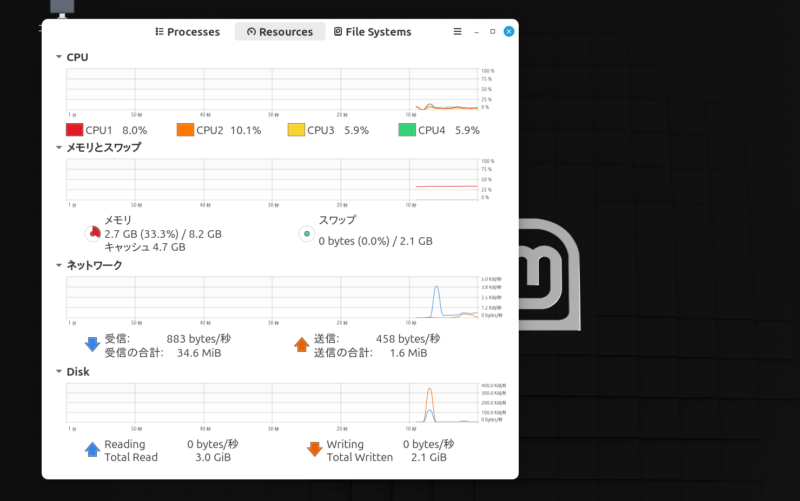Click the CPU history graph
This screenshot has height=501, width=800.
(270, 89)
